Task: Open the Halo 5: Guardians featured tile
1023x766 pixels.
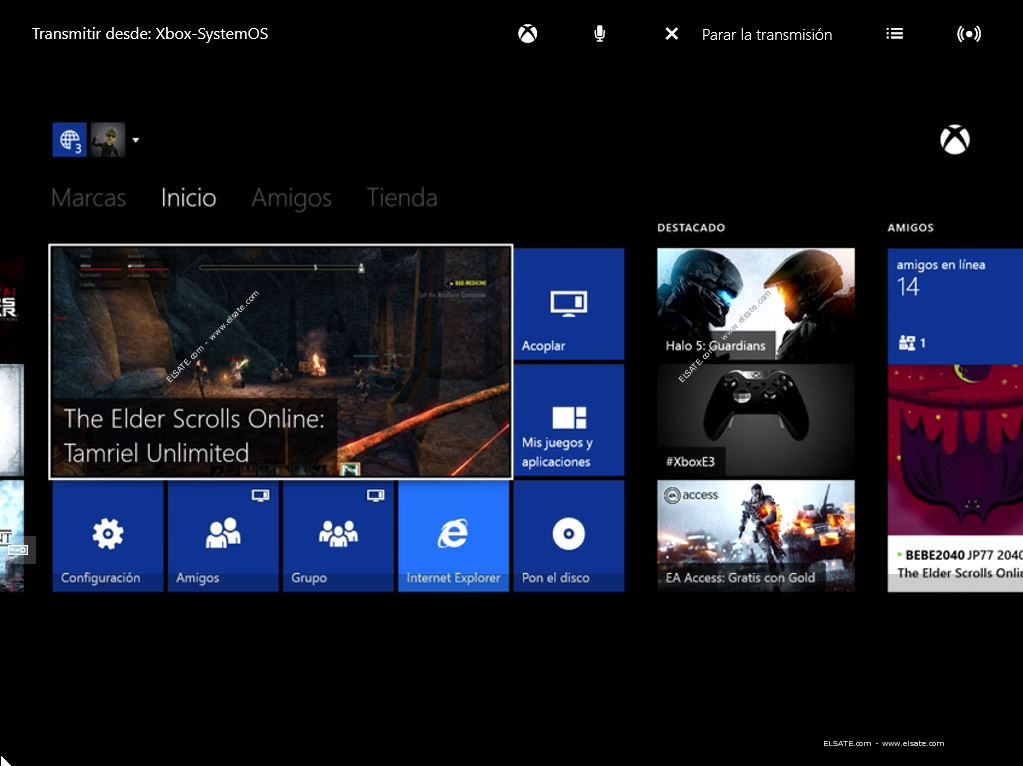Action: point(756,304)
